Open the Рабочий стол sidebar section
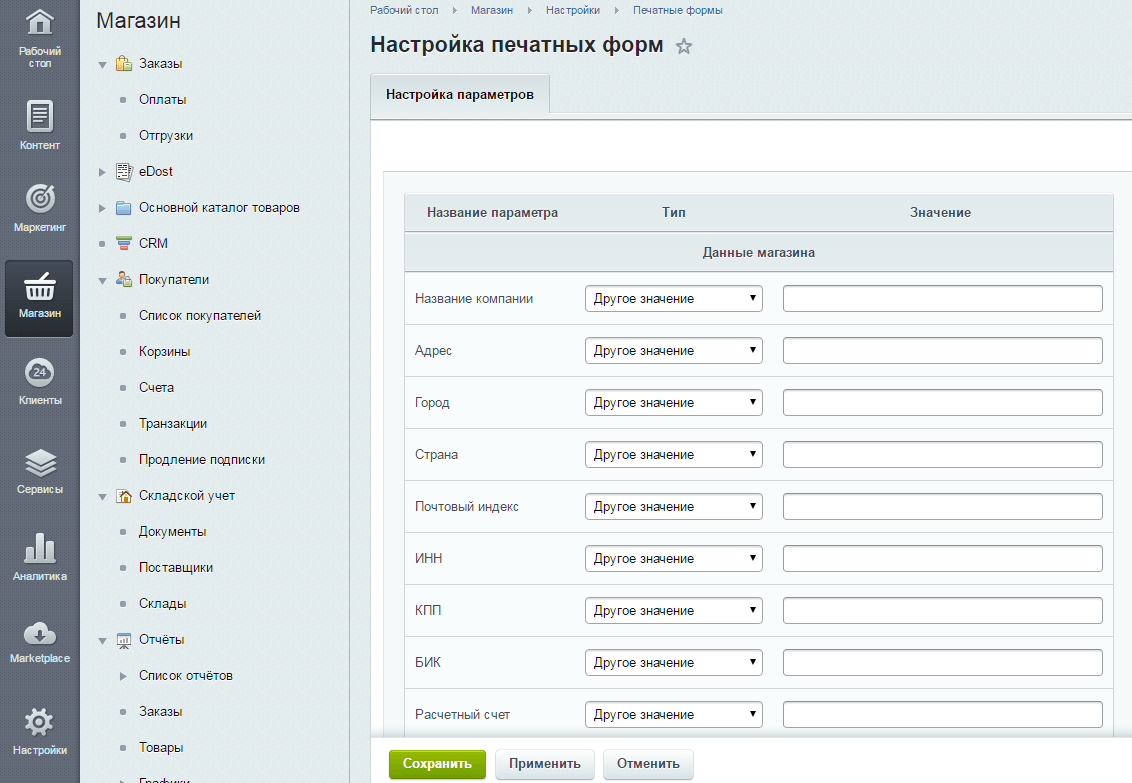Screen dimensions: 1132x783 pyautogui.click(x=39, y=38)
